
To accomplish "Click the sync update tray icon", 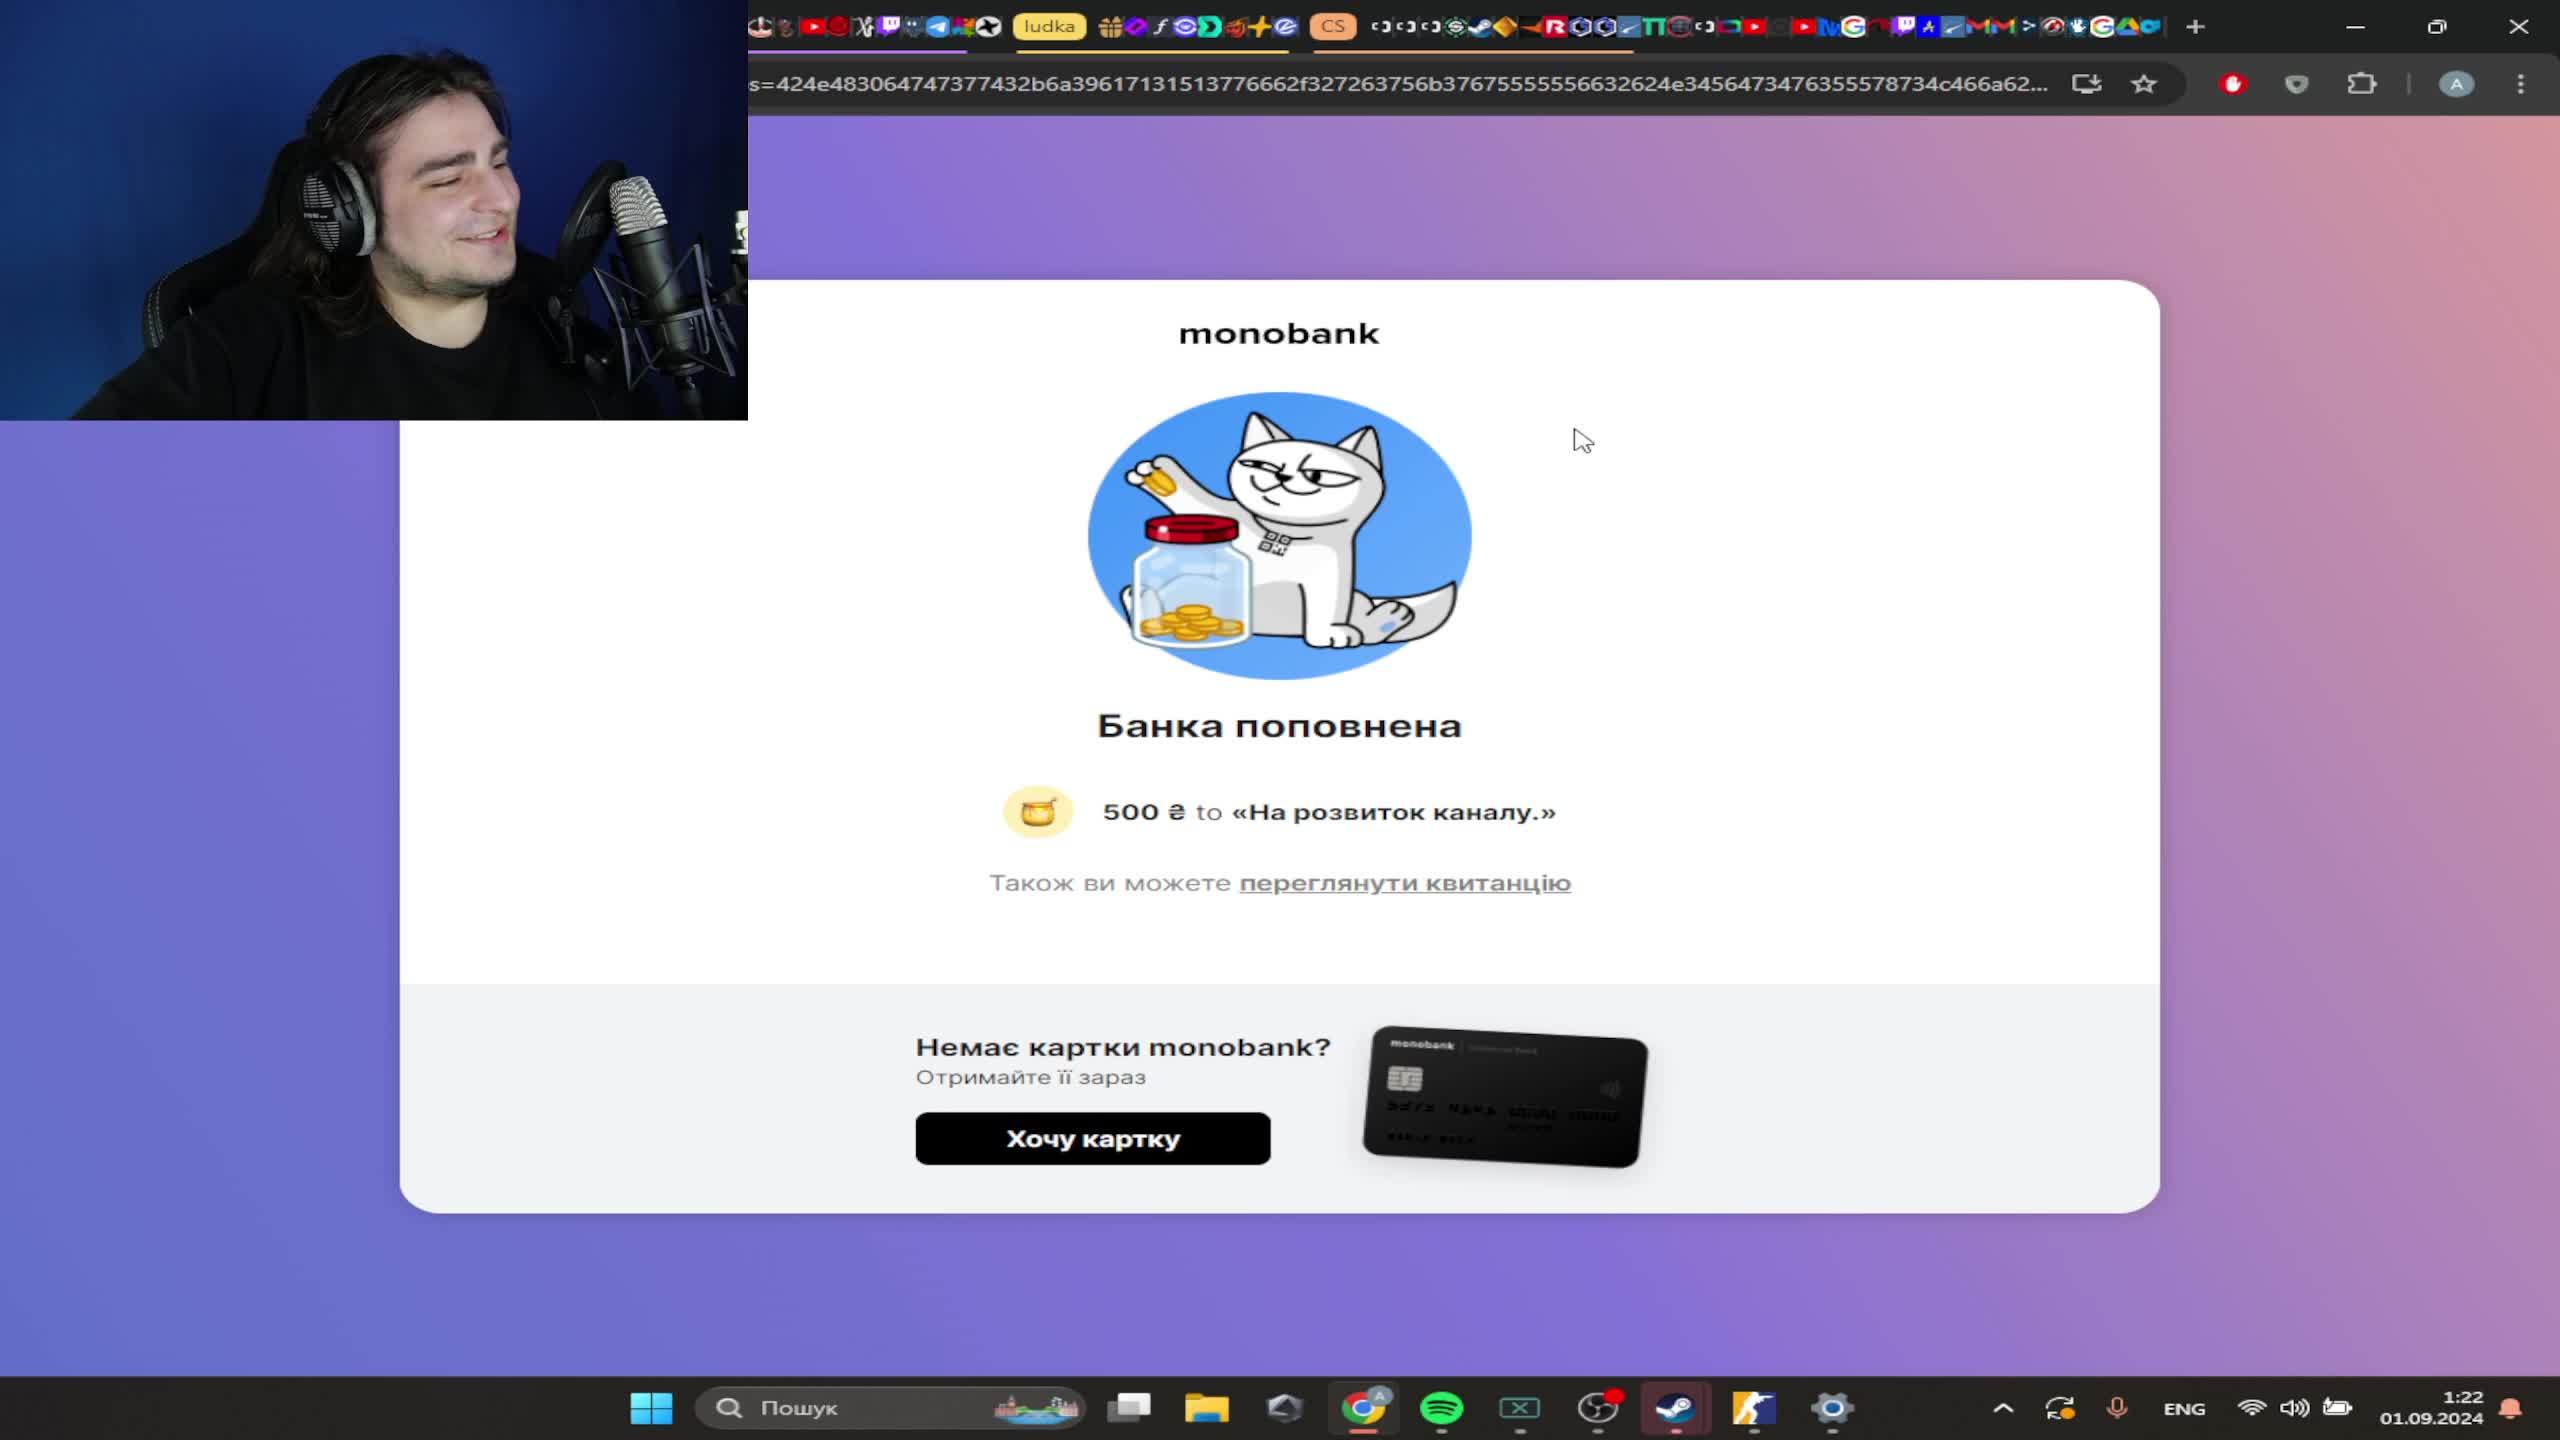I will click(x=2060, y=1408).
